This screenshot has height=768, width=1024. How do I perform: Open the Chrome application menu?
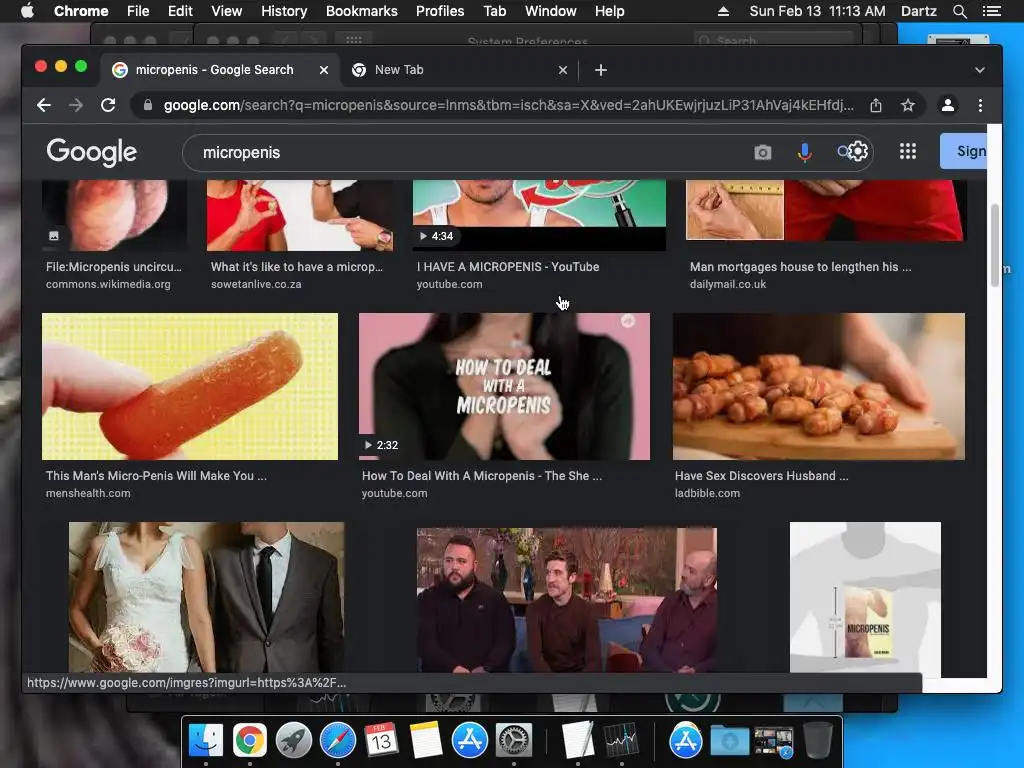pos(81,11)
